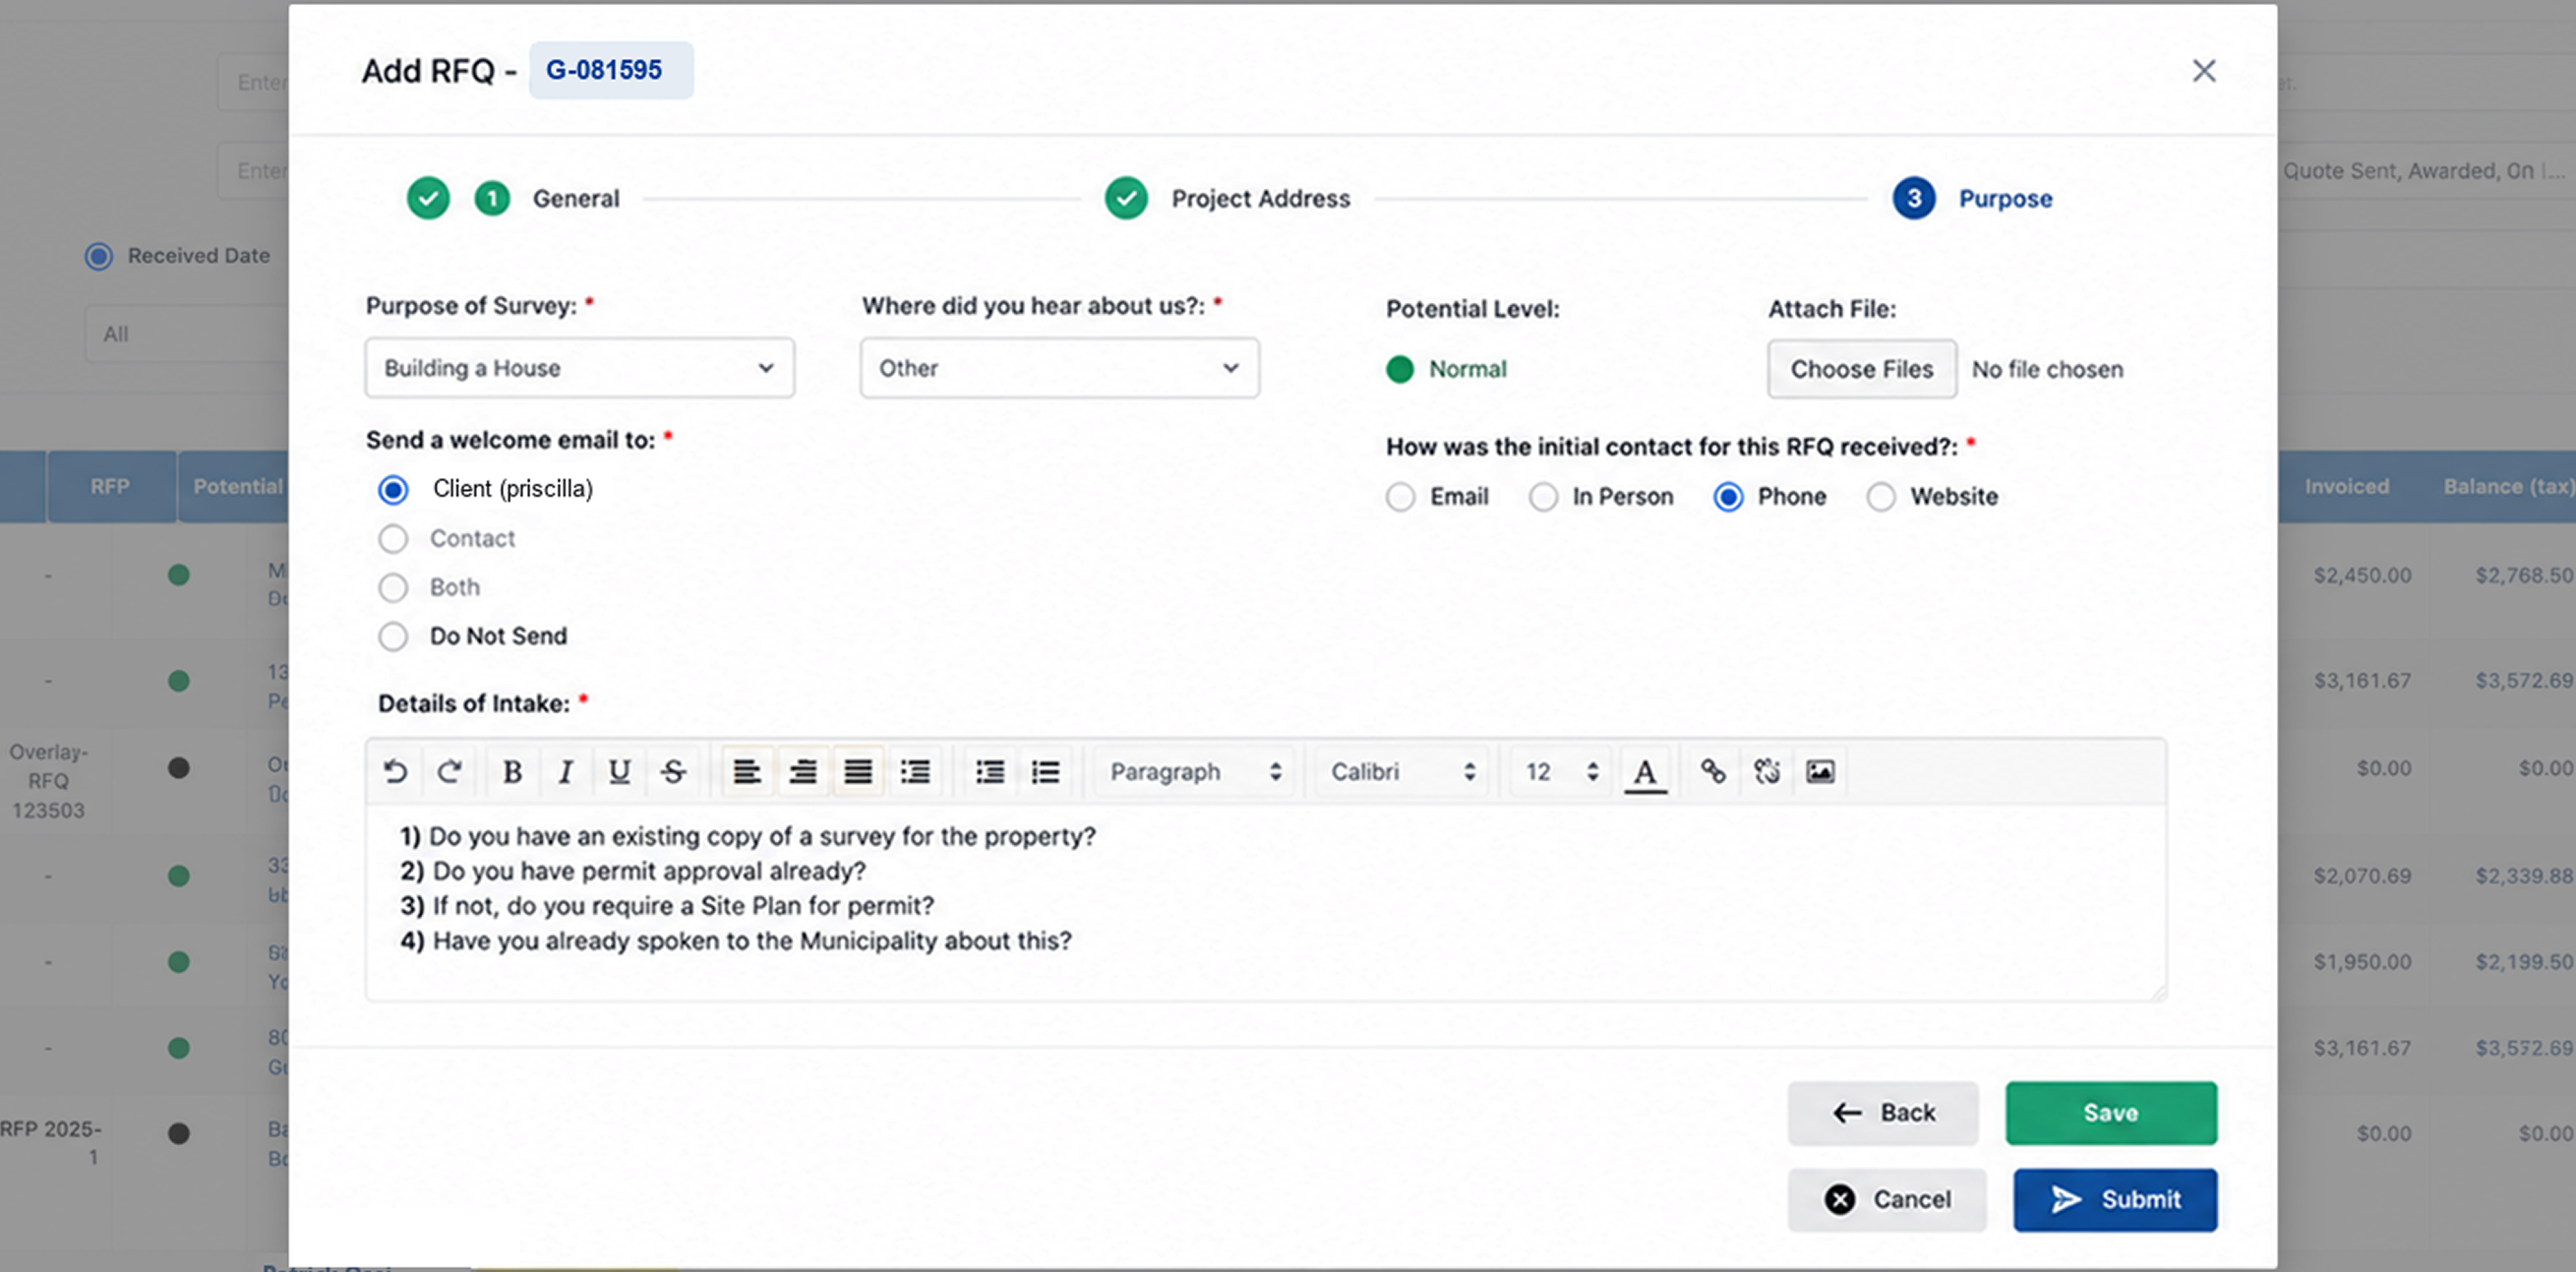This screenshot has width=2576, height=1272.
Task: Sort by the Invoiced column header
Action: click(x=2346, y=486)
